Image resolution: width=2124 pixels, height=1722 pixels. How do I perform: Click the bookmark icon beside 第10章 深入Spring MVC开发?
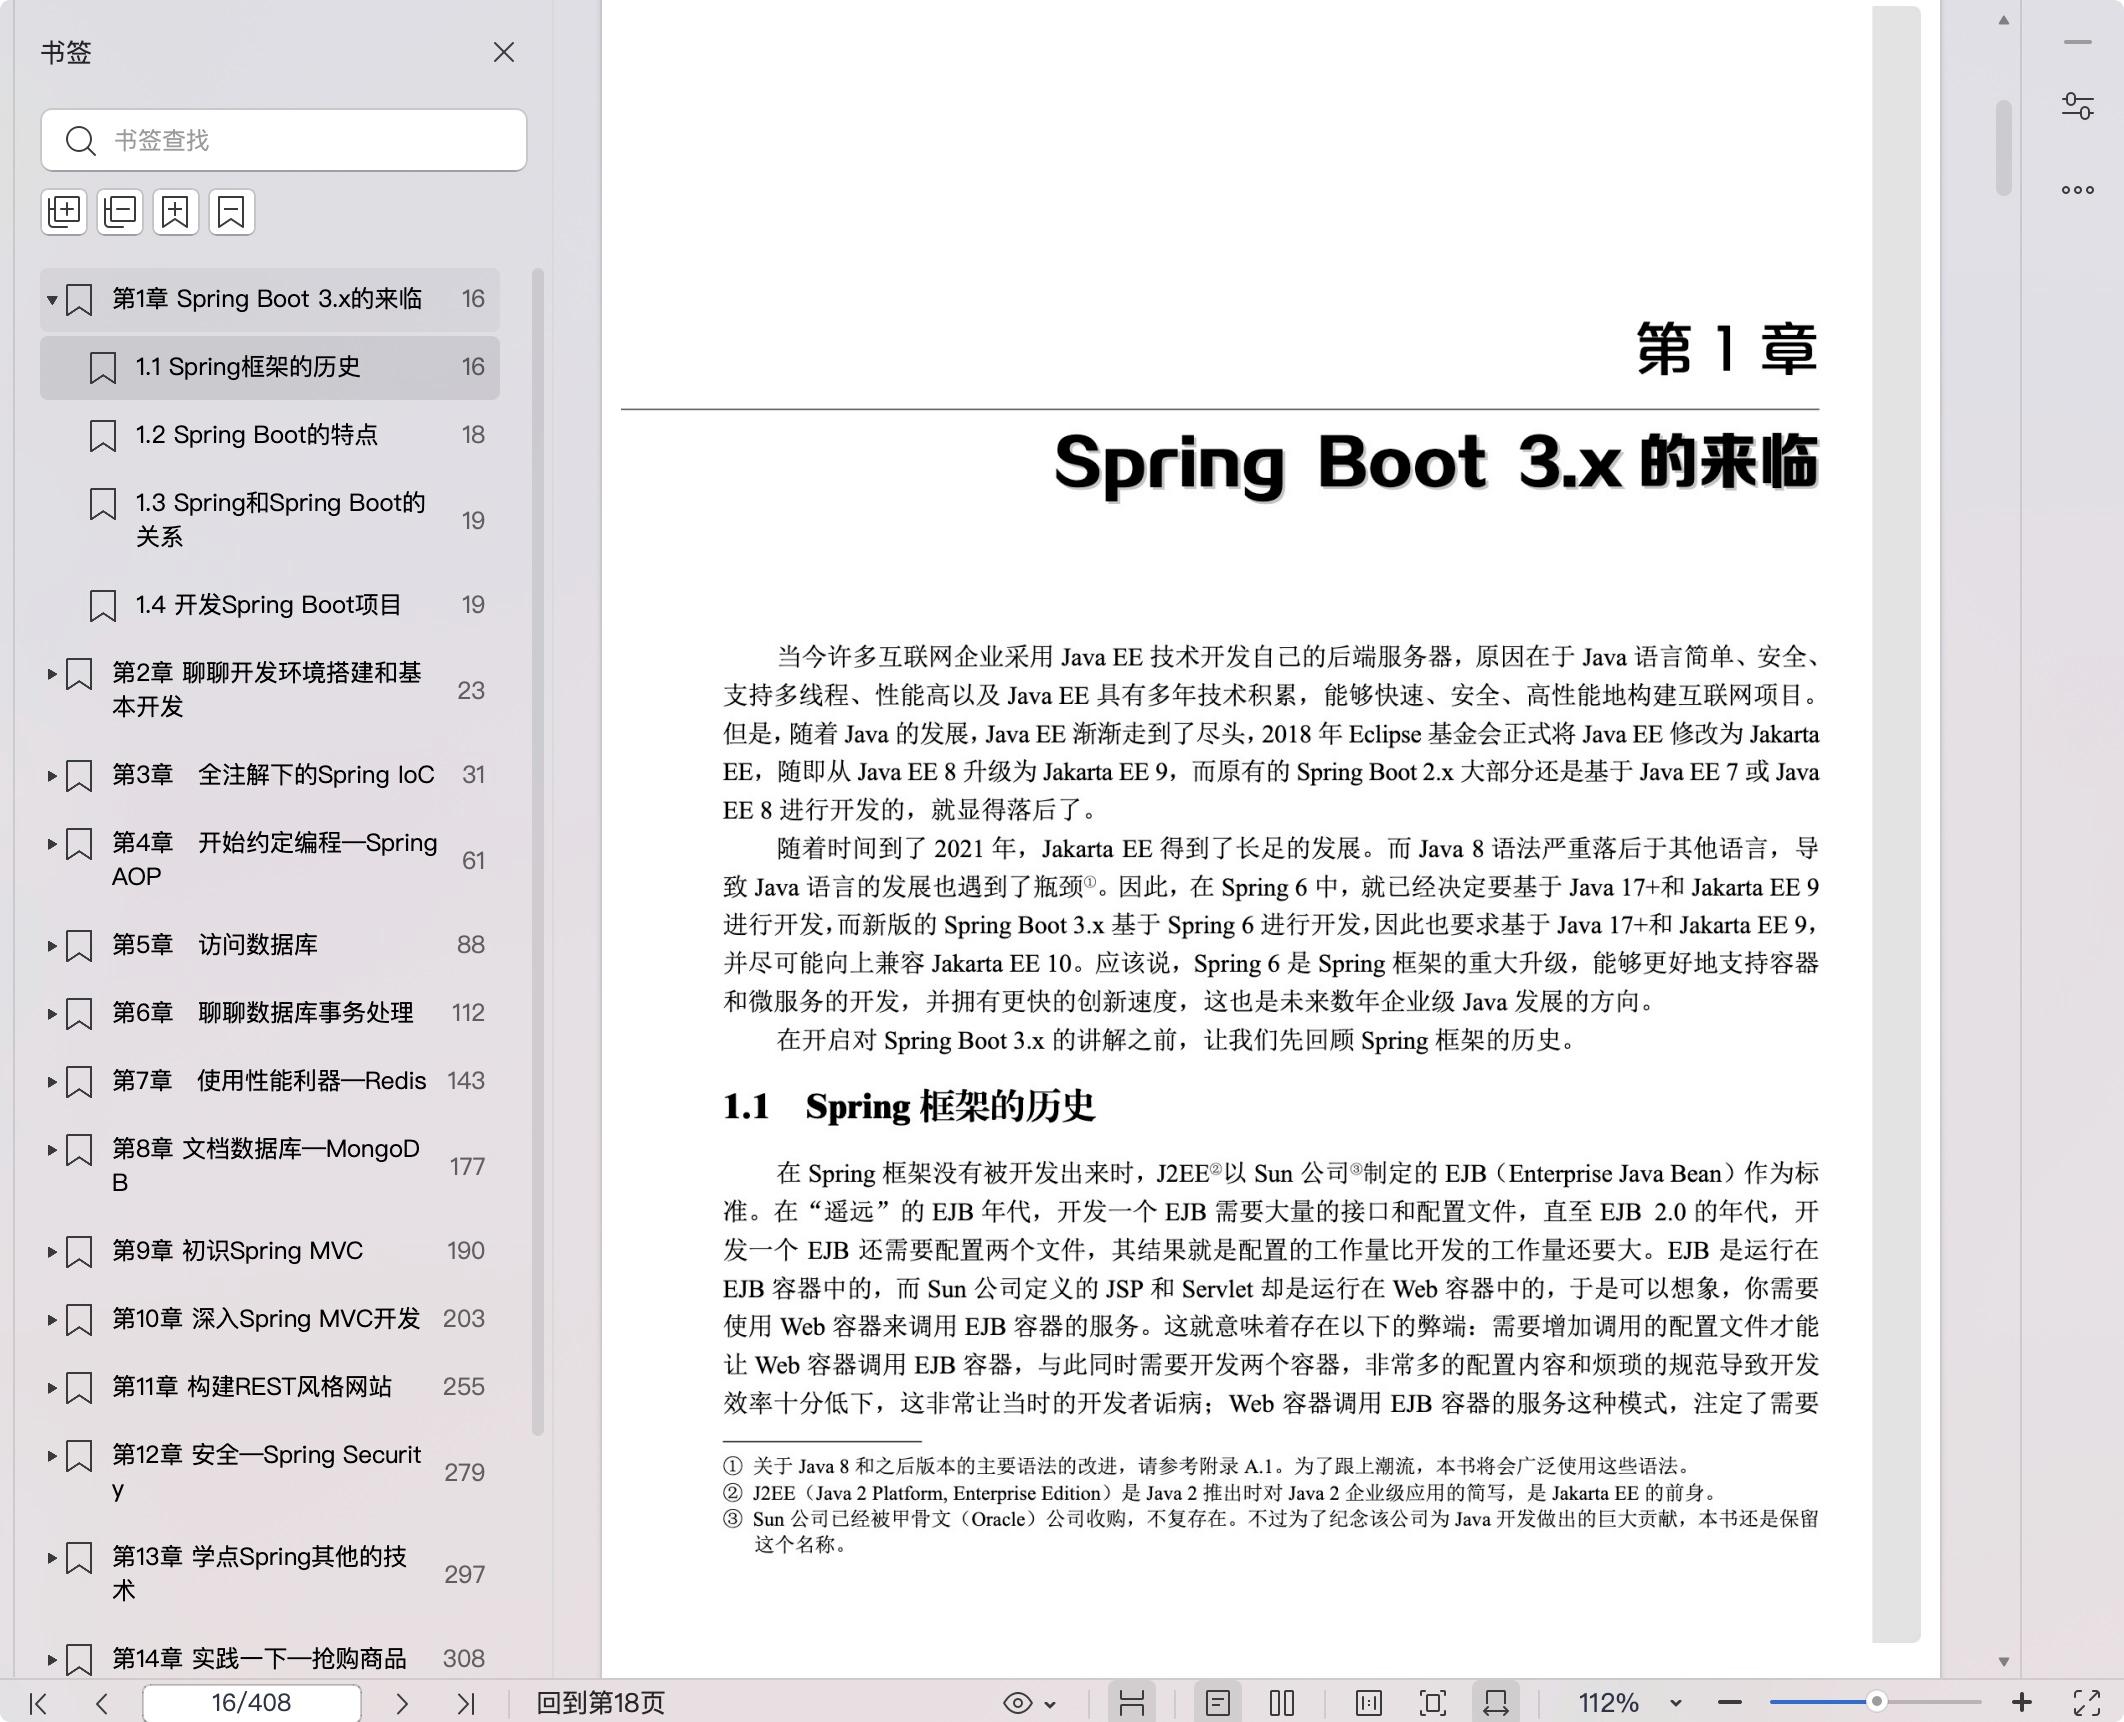[79, 1320]
